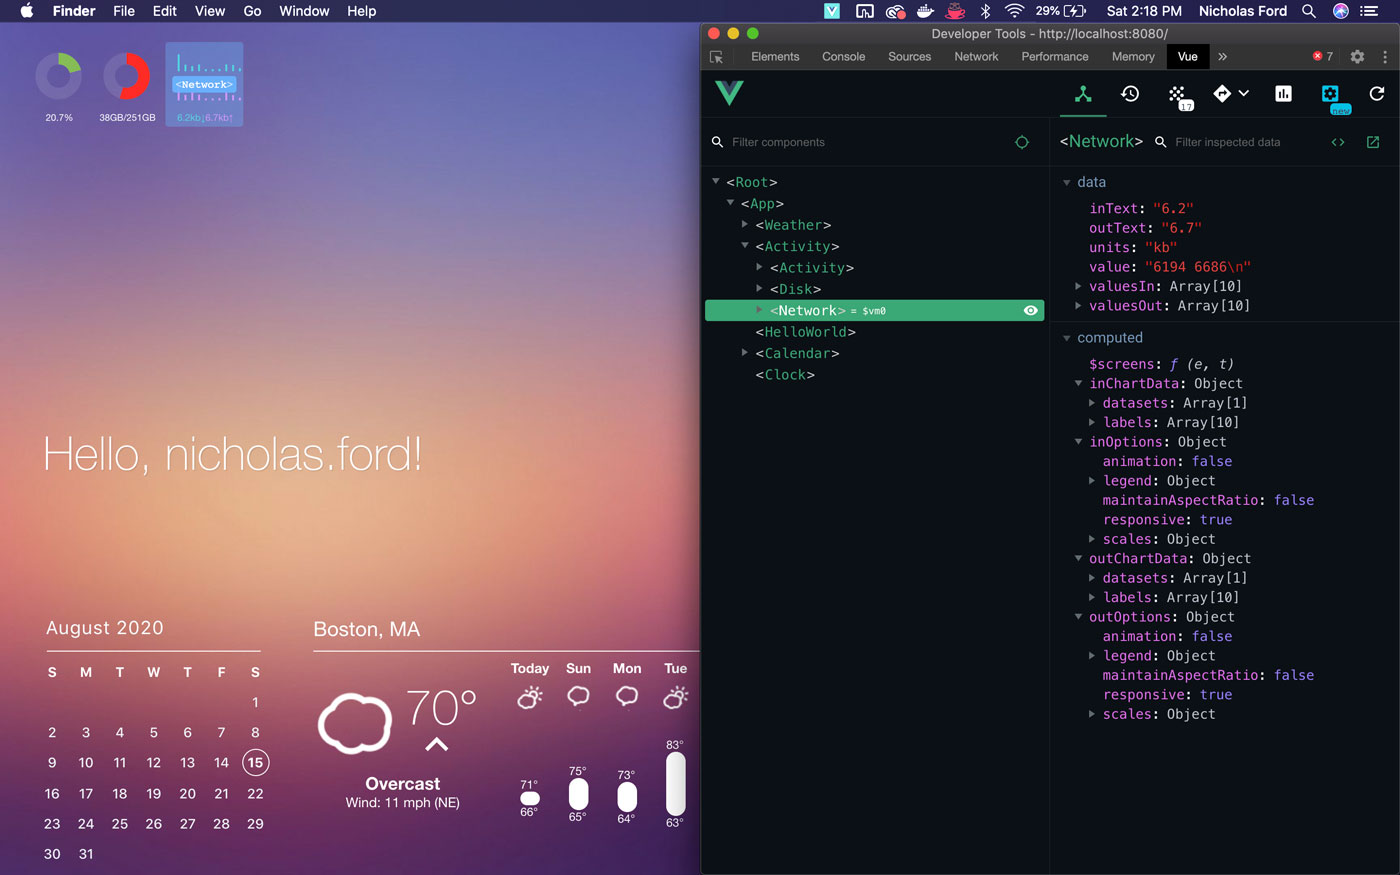This screenshot has width=1400, height=875.
Task: Click Monday's temperature range bar
Action: 627,797
